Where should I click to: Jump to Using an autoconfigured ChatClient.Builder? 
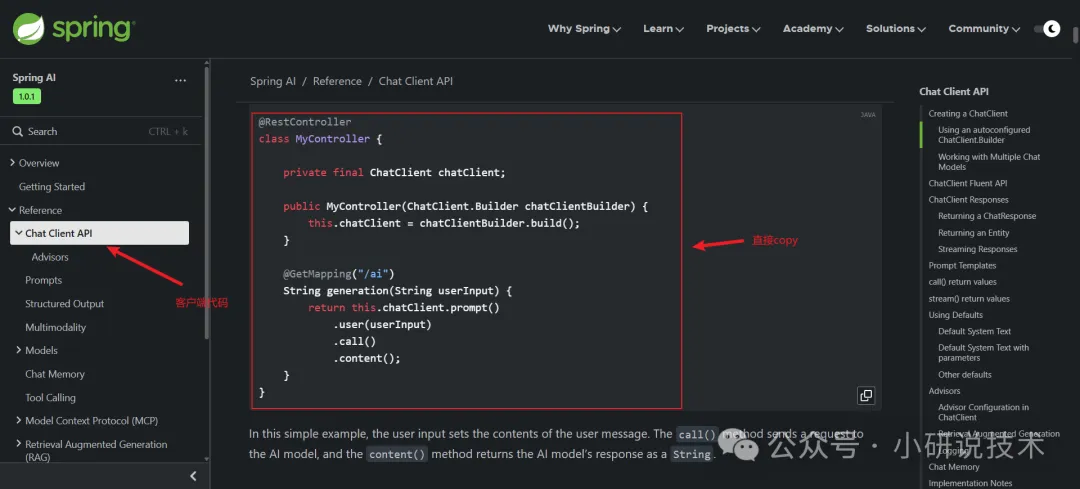pos(984,135)
